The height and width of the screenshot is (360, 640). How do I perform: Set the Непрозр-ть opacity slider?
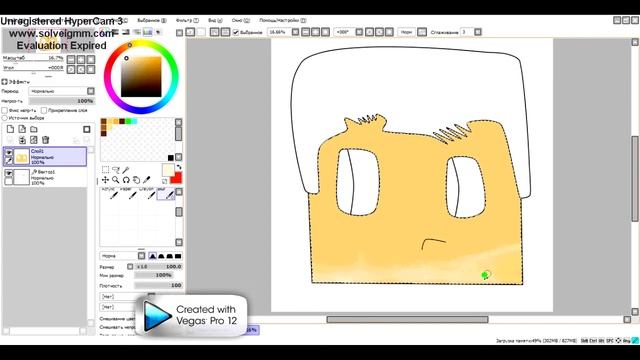point(62,101)
